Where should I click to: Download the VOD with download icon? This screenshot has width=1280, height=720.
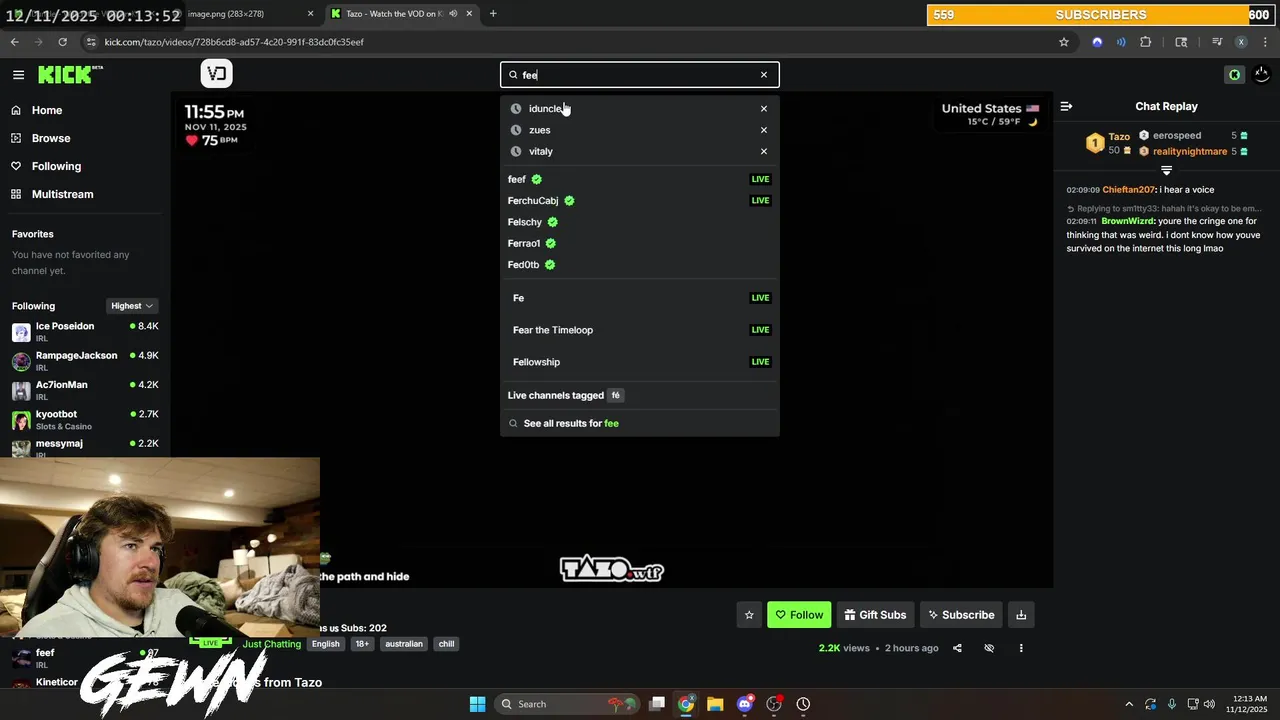pyautogui.click(x=1021, y=615)
